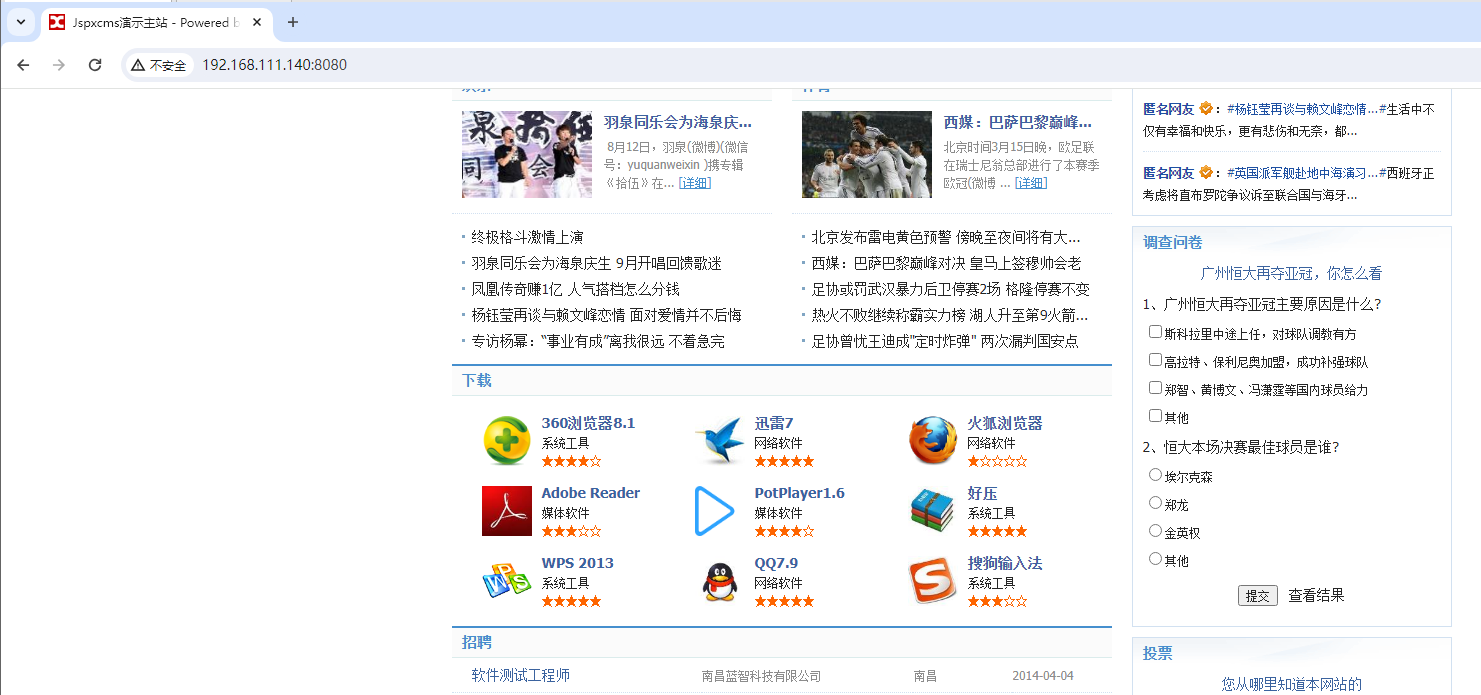Open 凤凰传奇赚1亿 news item

coord(575,289)
